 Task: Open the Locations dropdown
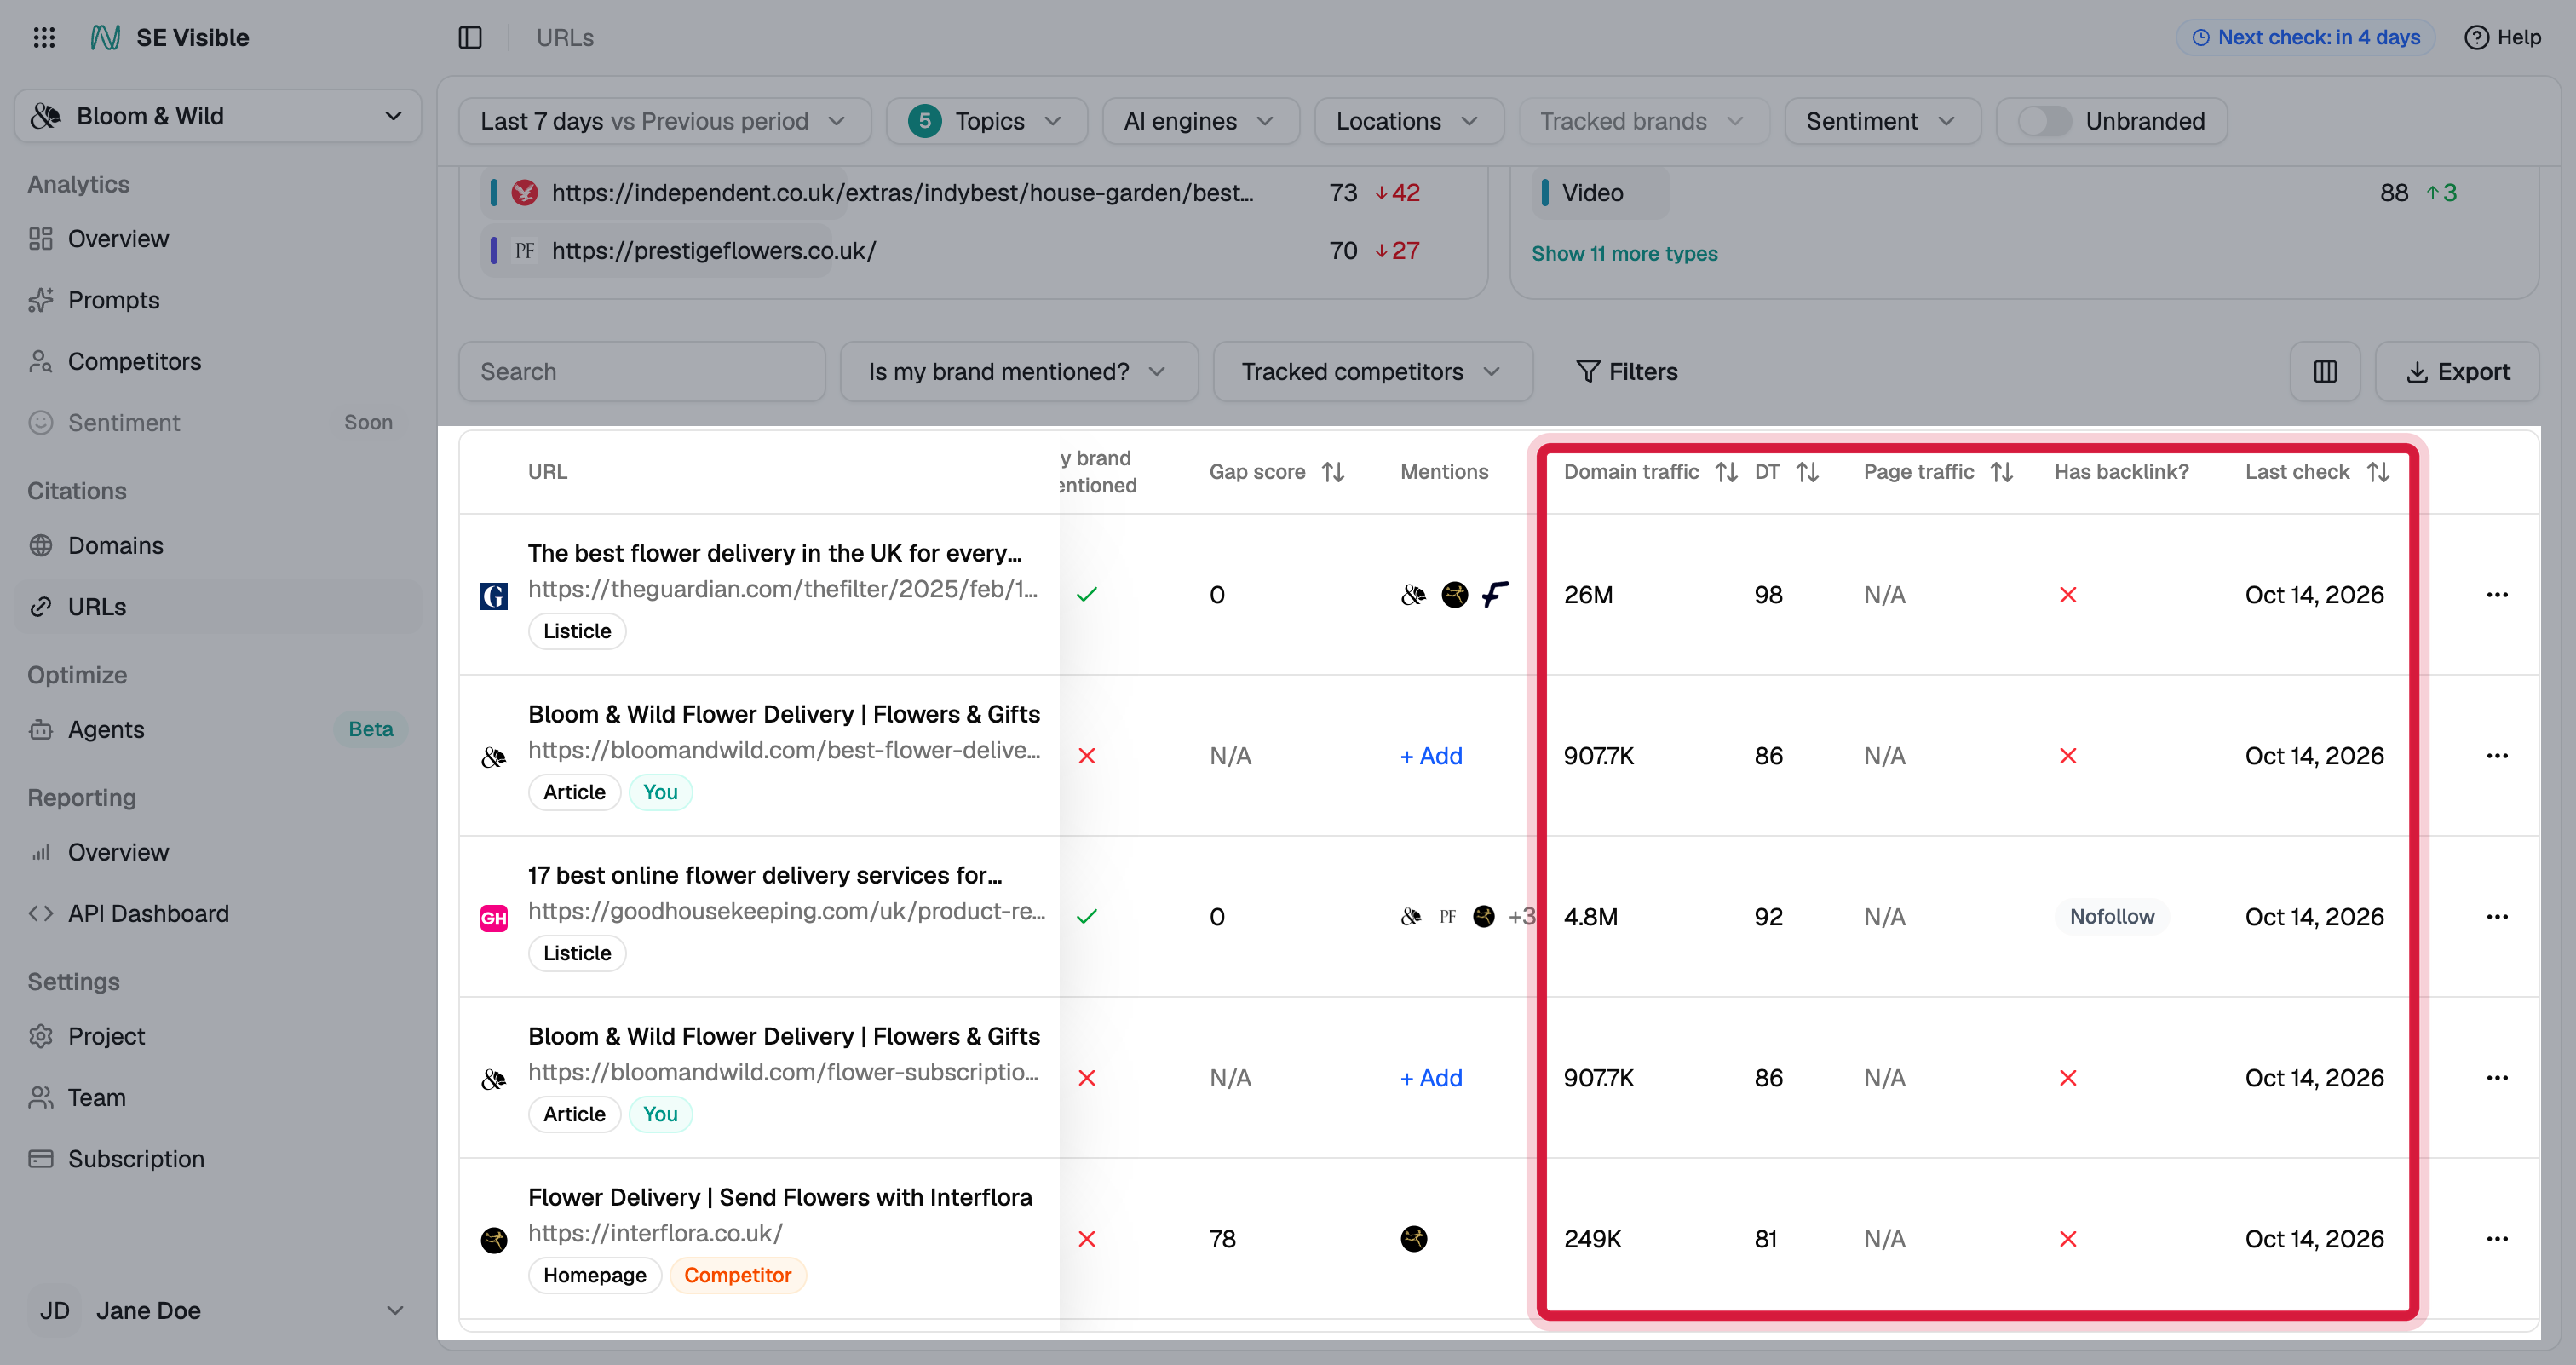point(1408,121)
